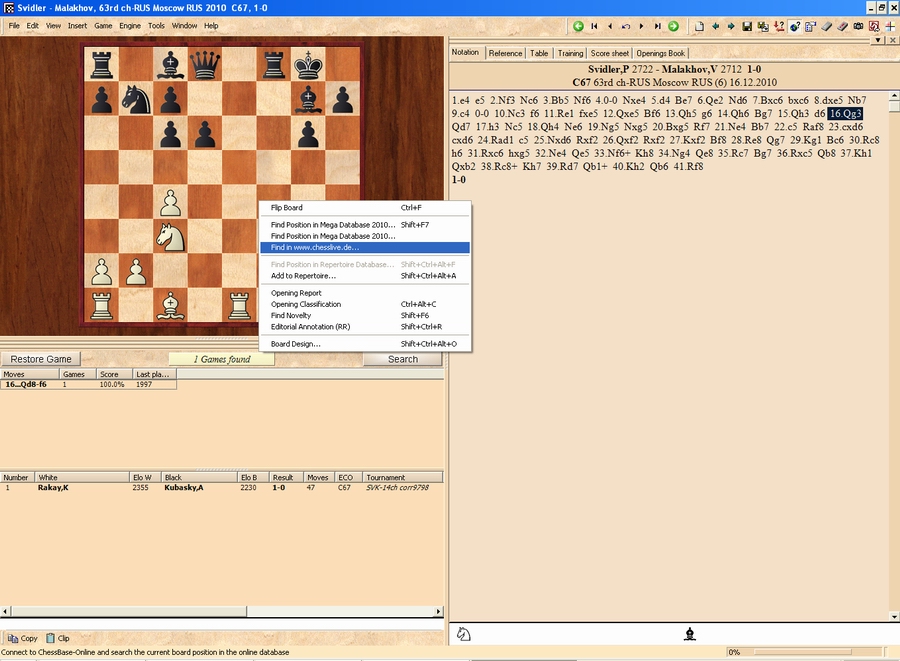The height and width of the screenshot is (661, 900).
Task: Open the notation pane dropdown arrow
Action: pos(878,41)
